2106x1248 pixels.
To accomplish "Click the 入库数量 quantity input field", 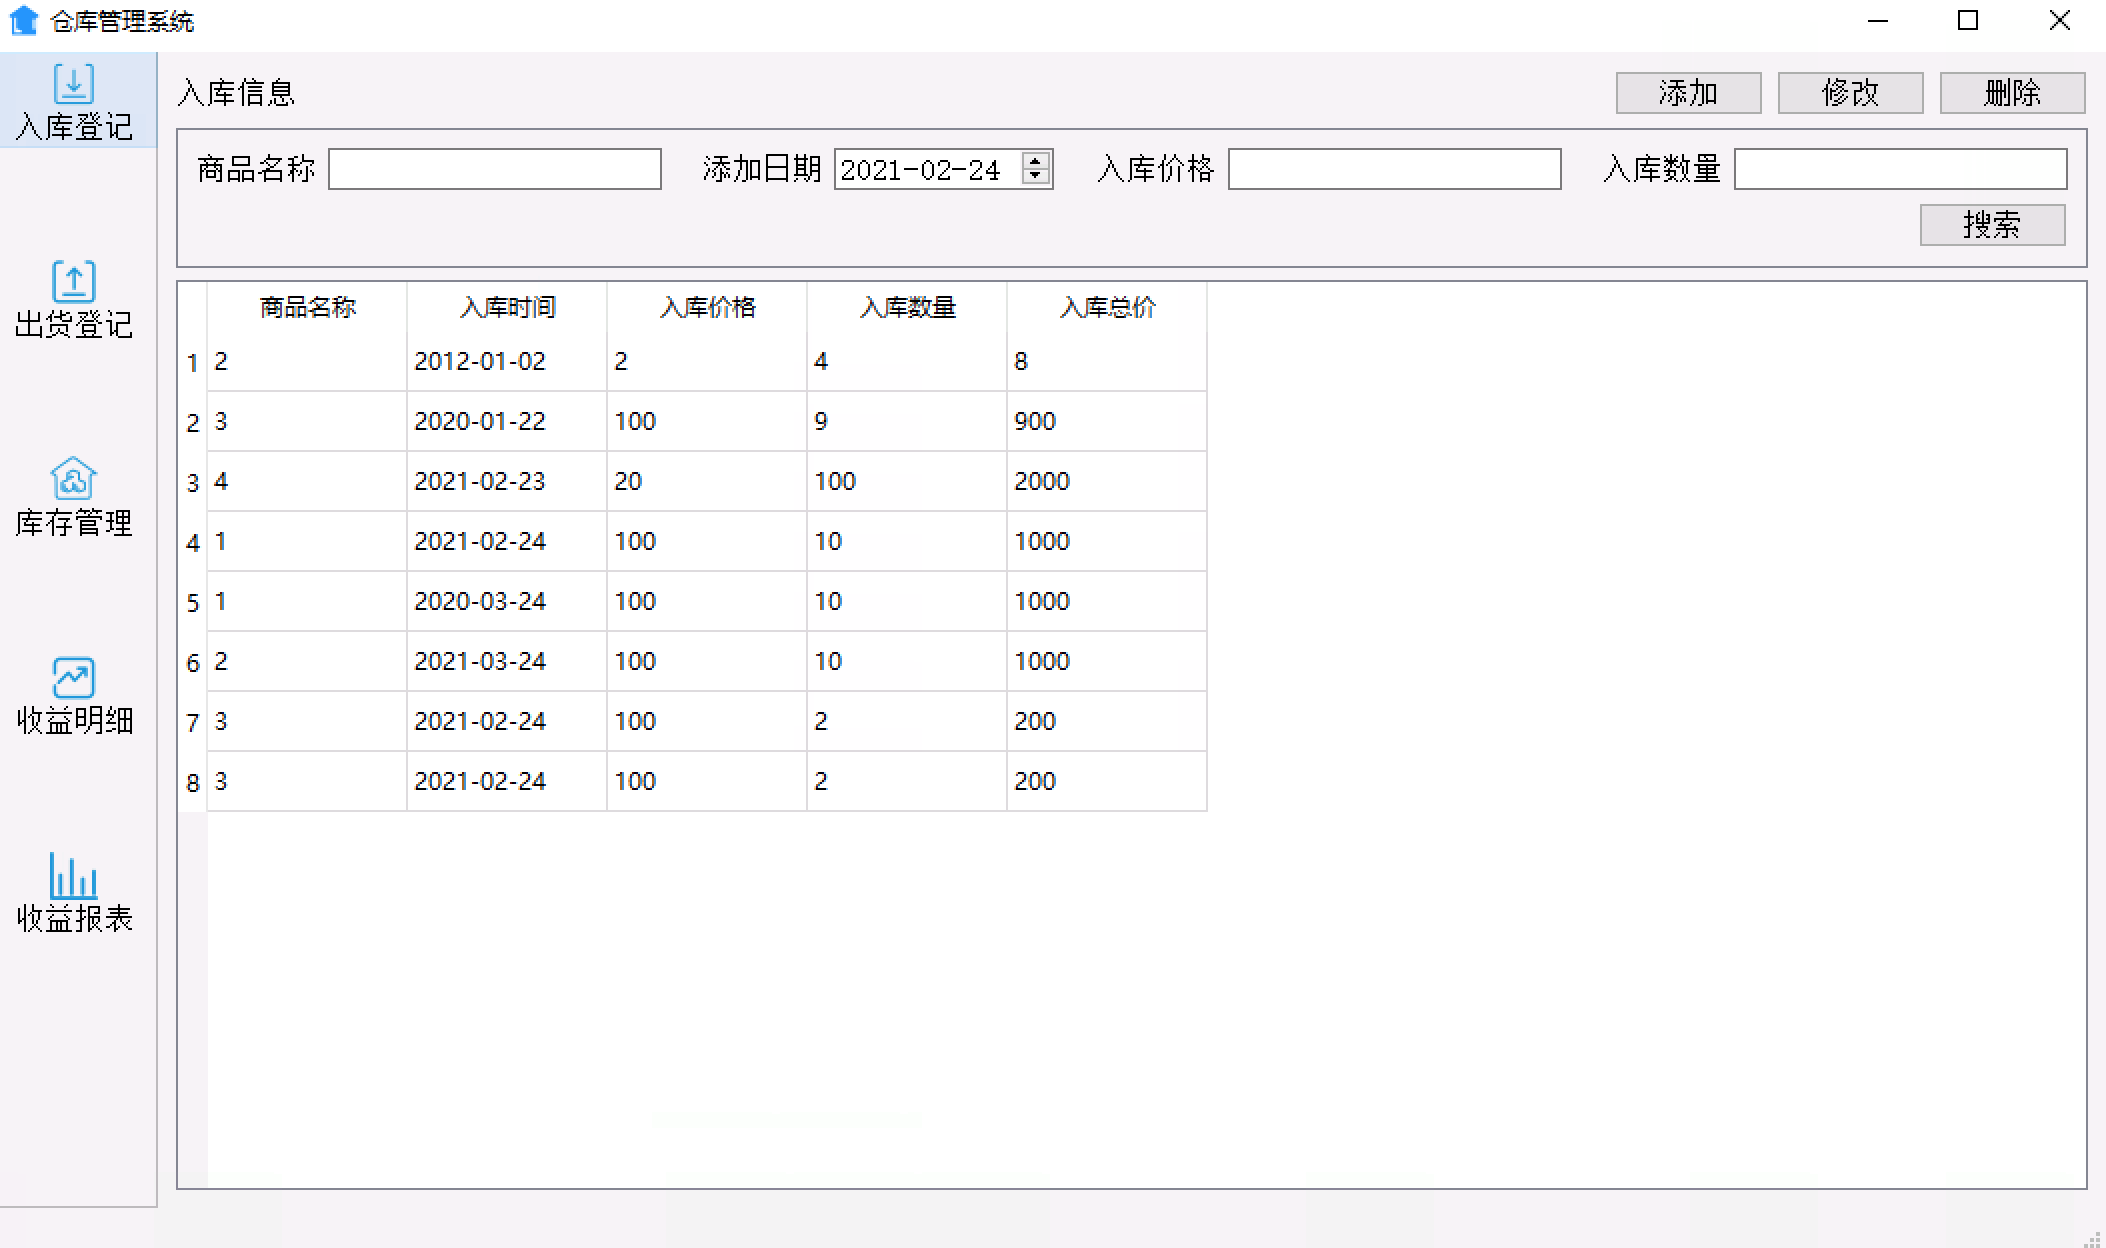I will click(1900, 169).
